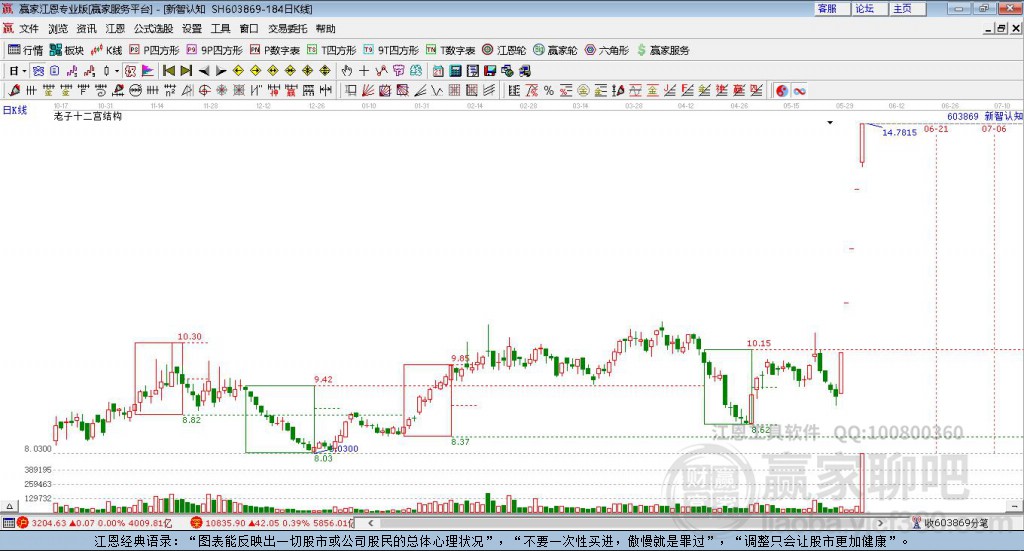
Task: Open the P四方形 square tool
Action: tap(154, 50)
